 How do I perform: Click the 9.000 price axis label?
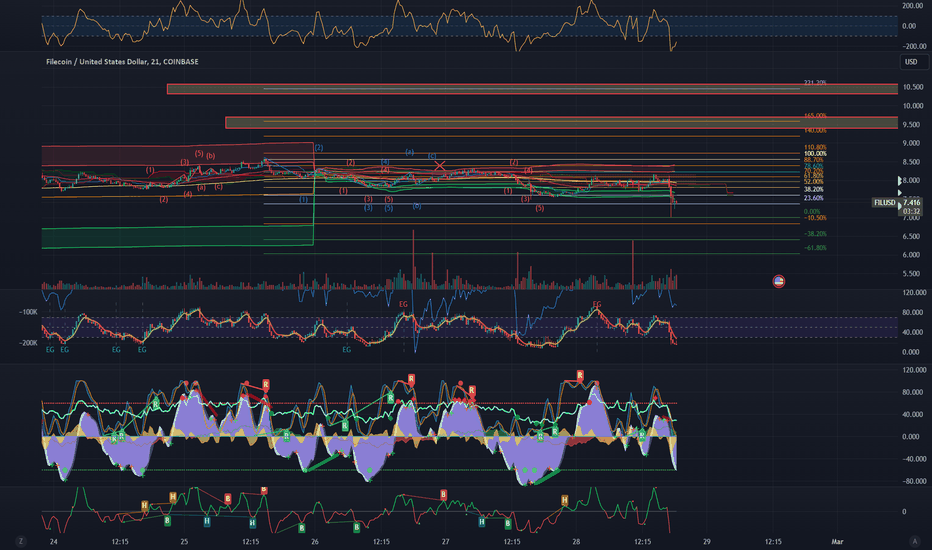pyautogui.click(x=911, y=143)
